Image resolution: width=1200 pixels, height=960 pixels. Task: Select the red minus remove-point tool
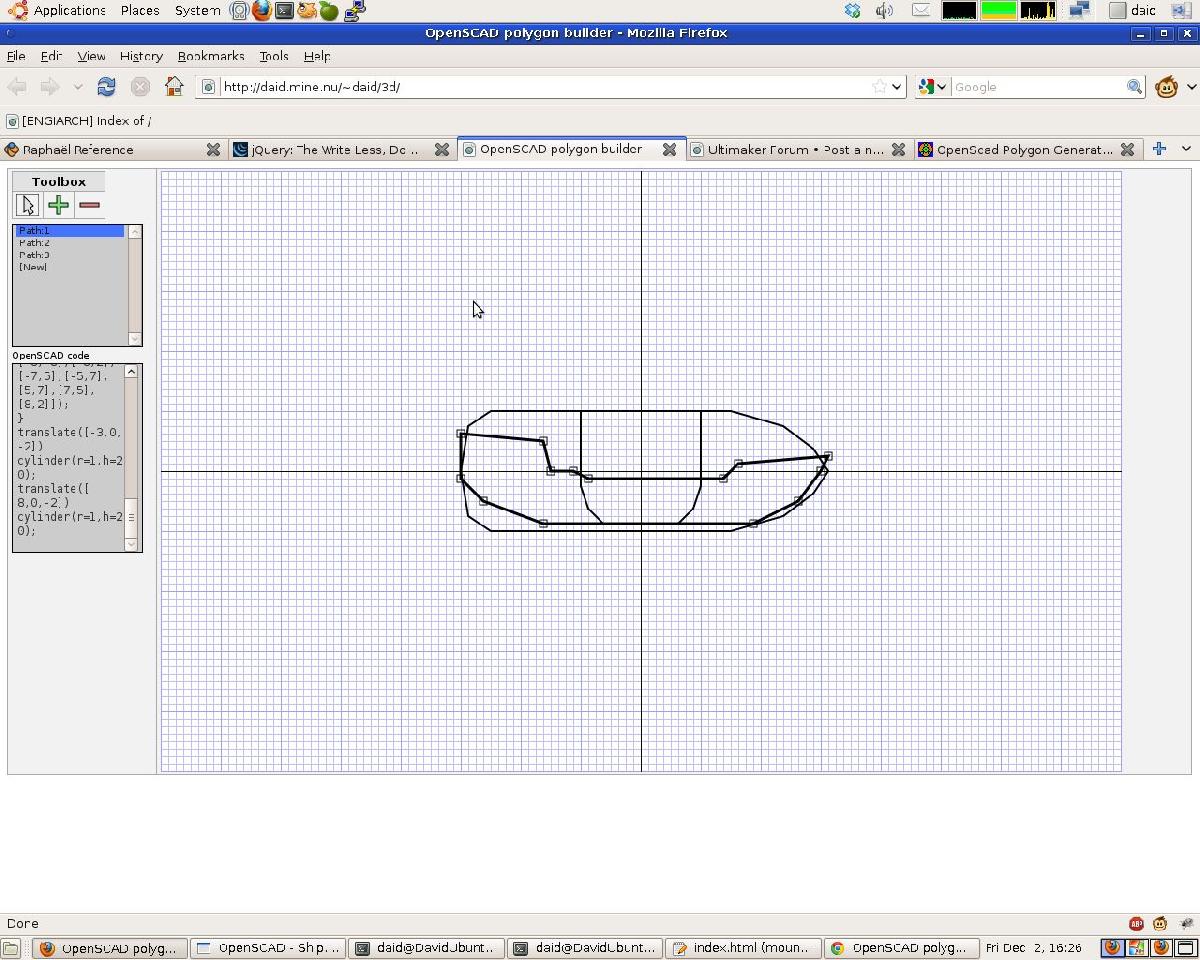[x=88, y=204]
